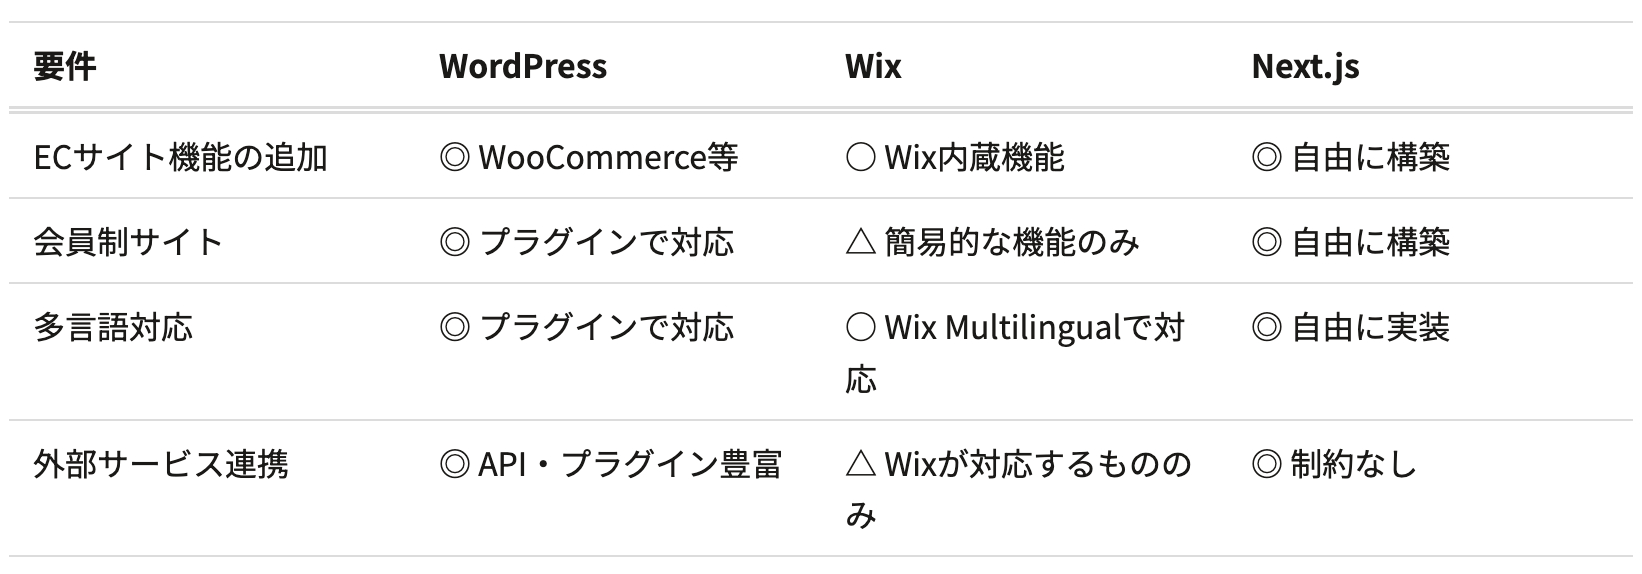Select the Wix内蔵機能 cell

coord(955,158)
